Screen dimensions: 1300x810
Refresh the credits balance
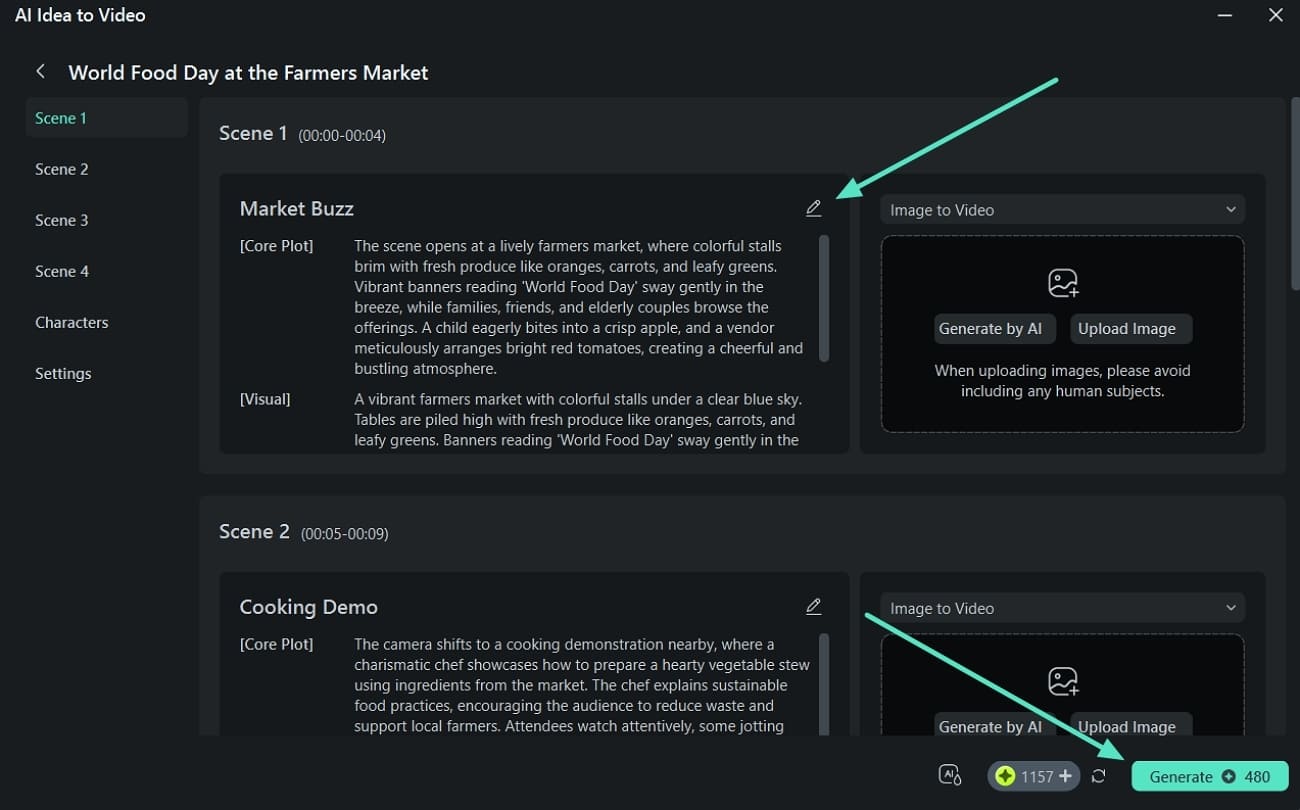pos(1099,776)
